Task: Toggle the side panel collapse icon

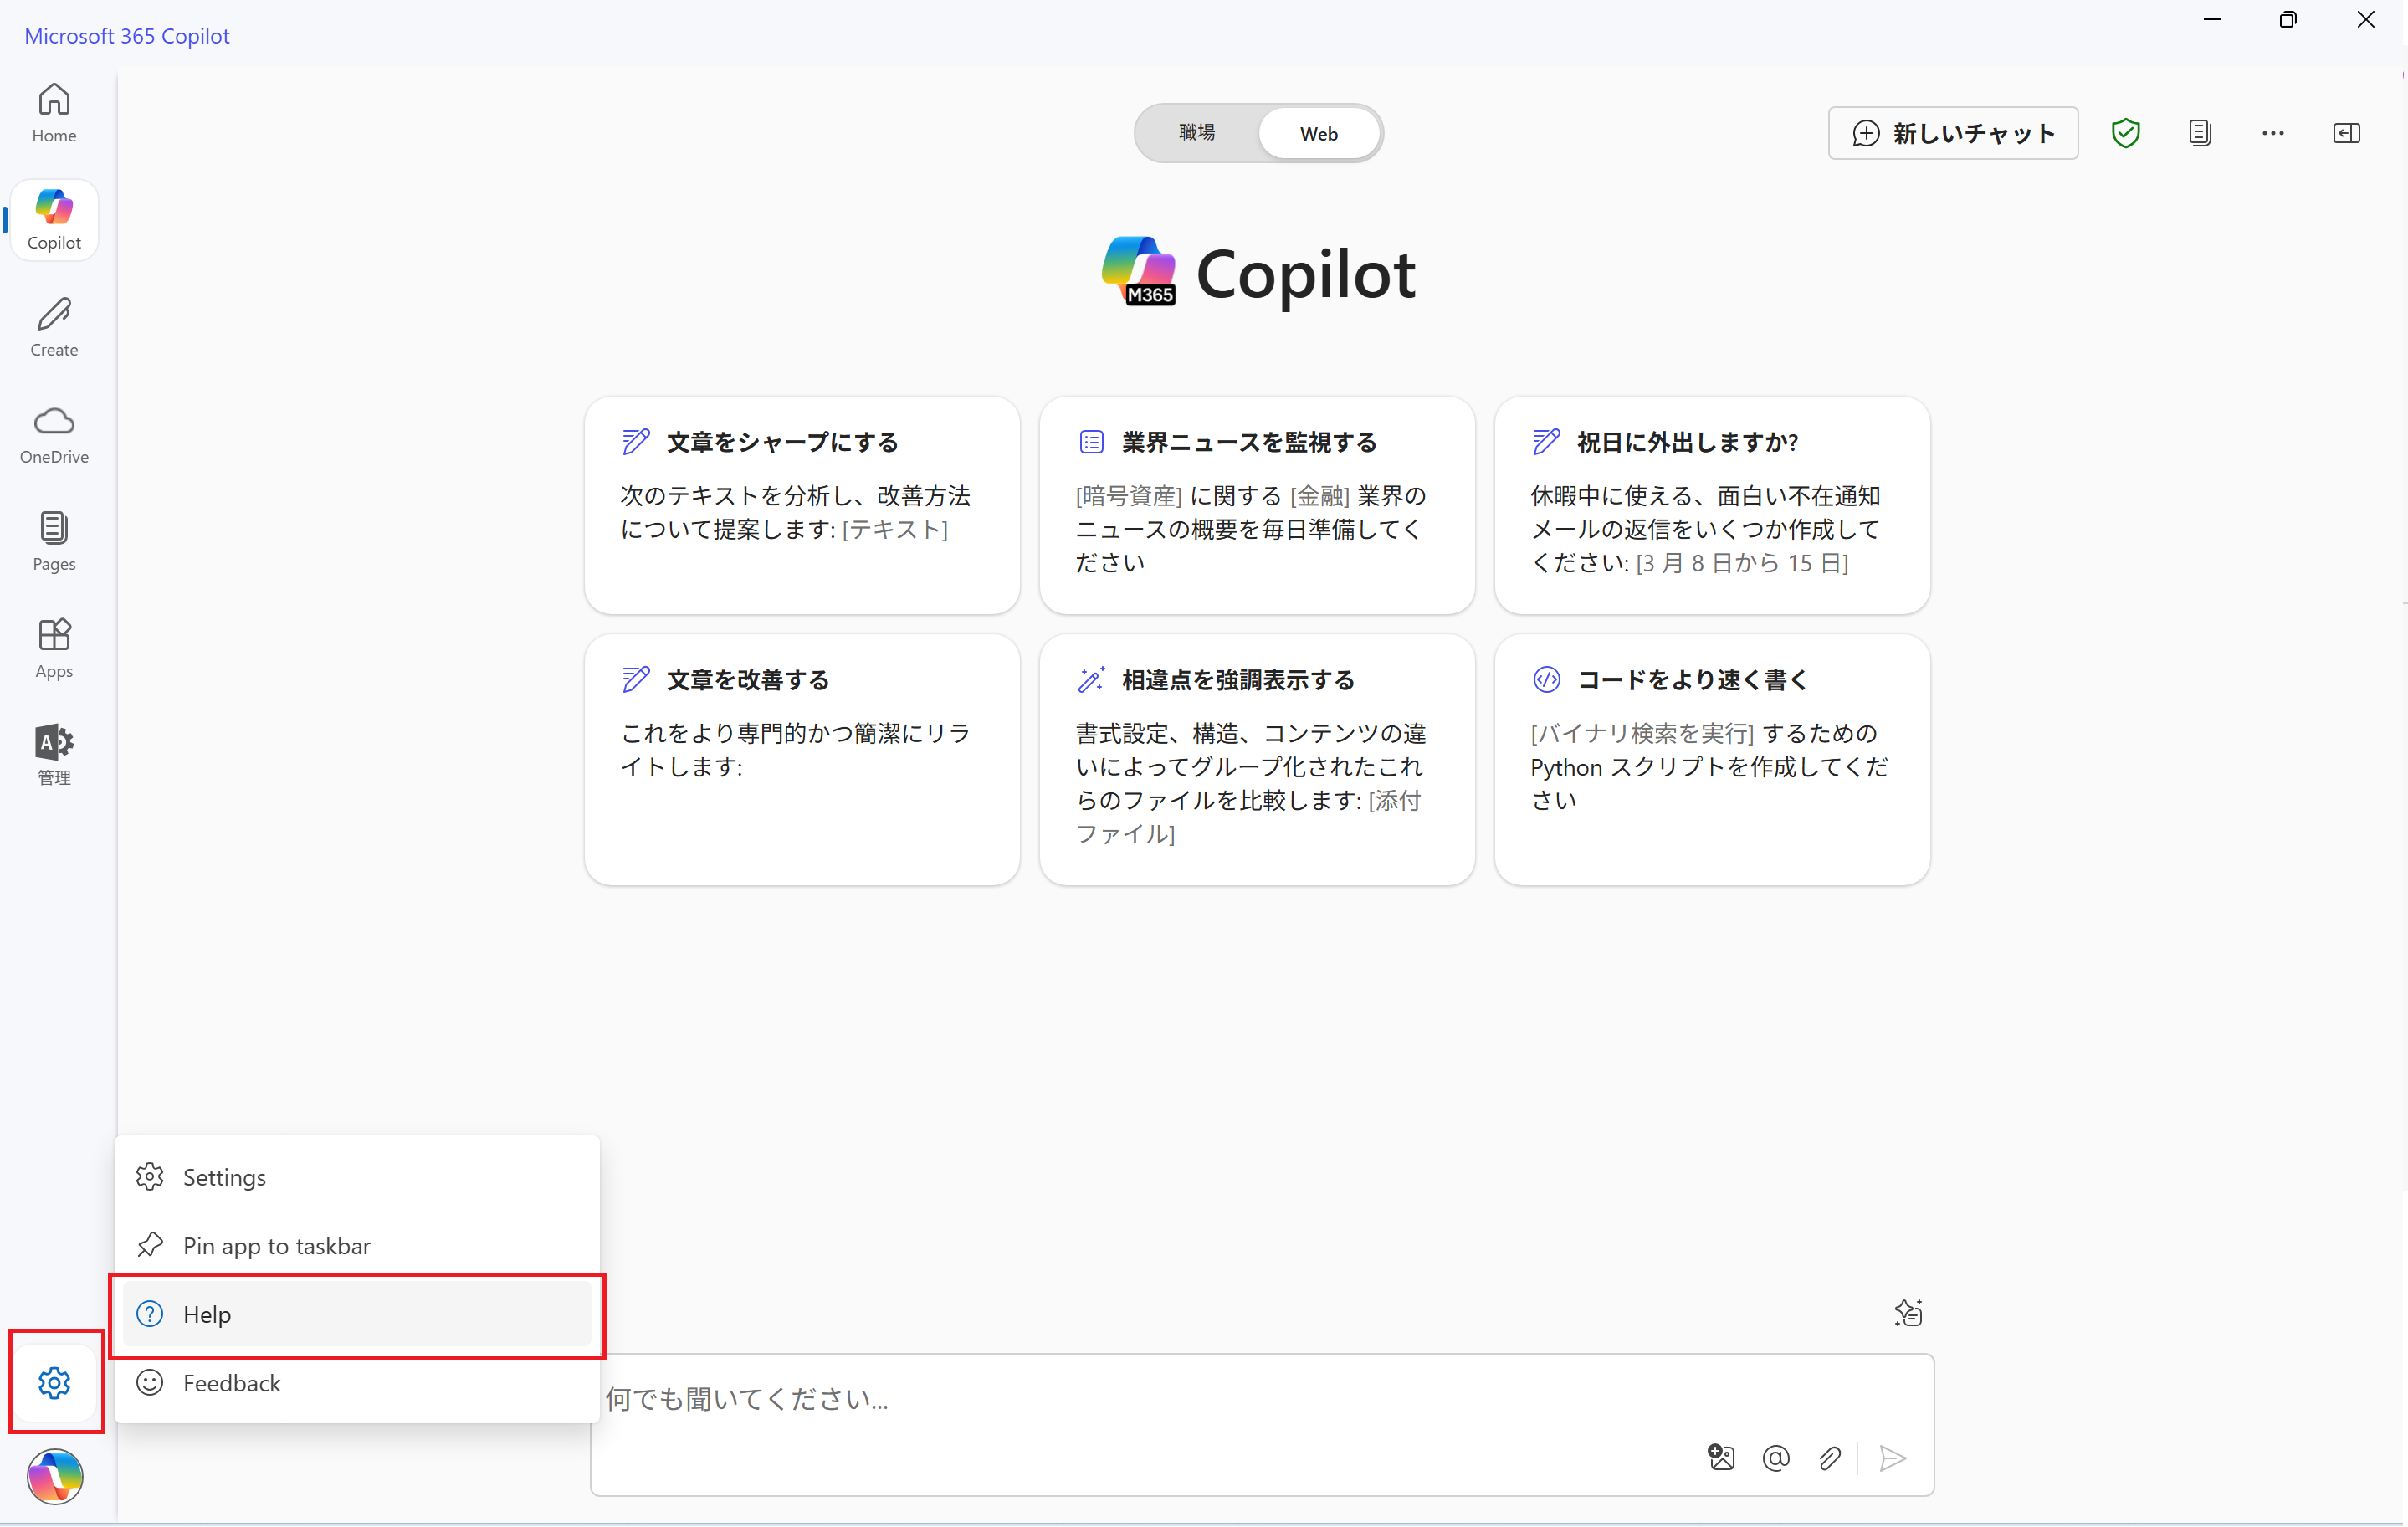Action: pyautogui.click(x=2346, y=133)
